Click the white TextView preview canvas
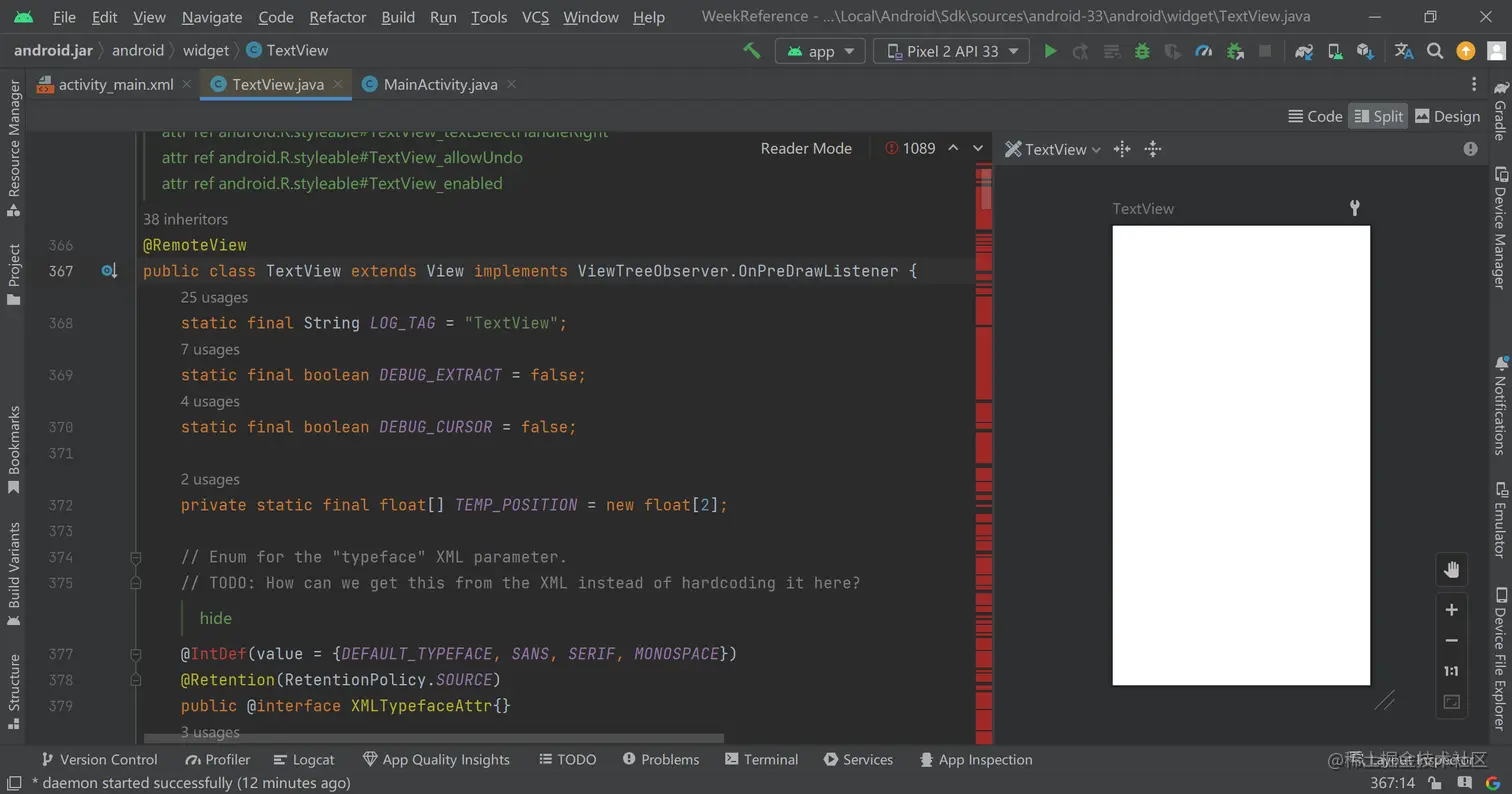The width and height of the screenshot is (1512, 794). pyautogui.click(x=1241, y=455)
